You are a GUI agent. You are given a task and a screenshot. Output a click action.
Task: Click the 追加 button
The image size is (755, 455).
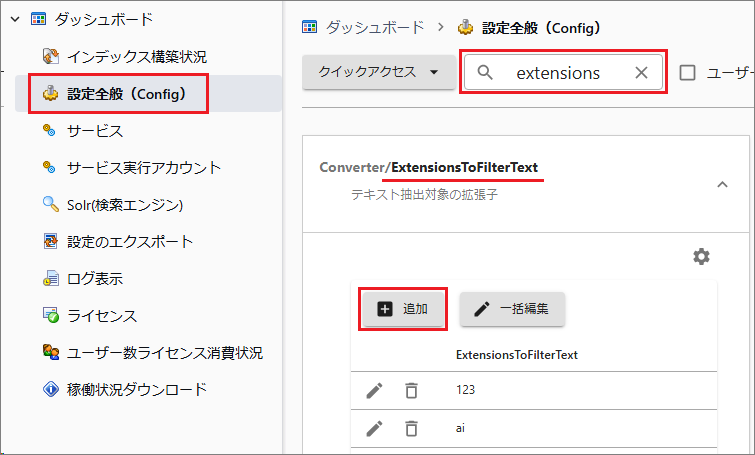coord(403,309)
